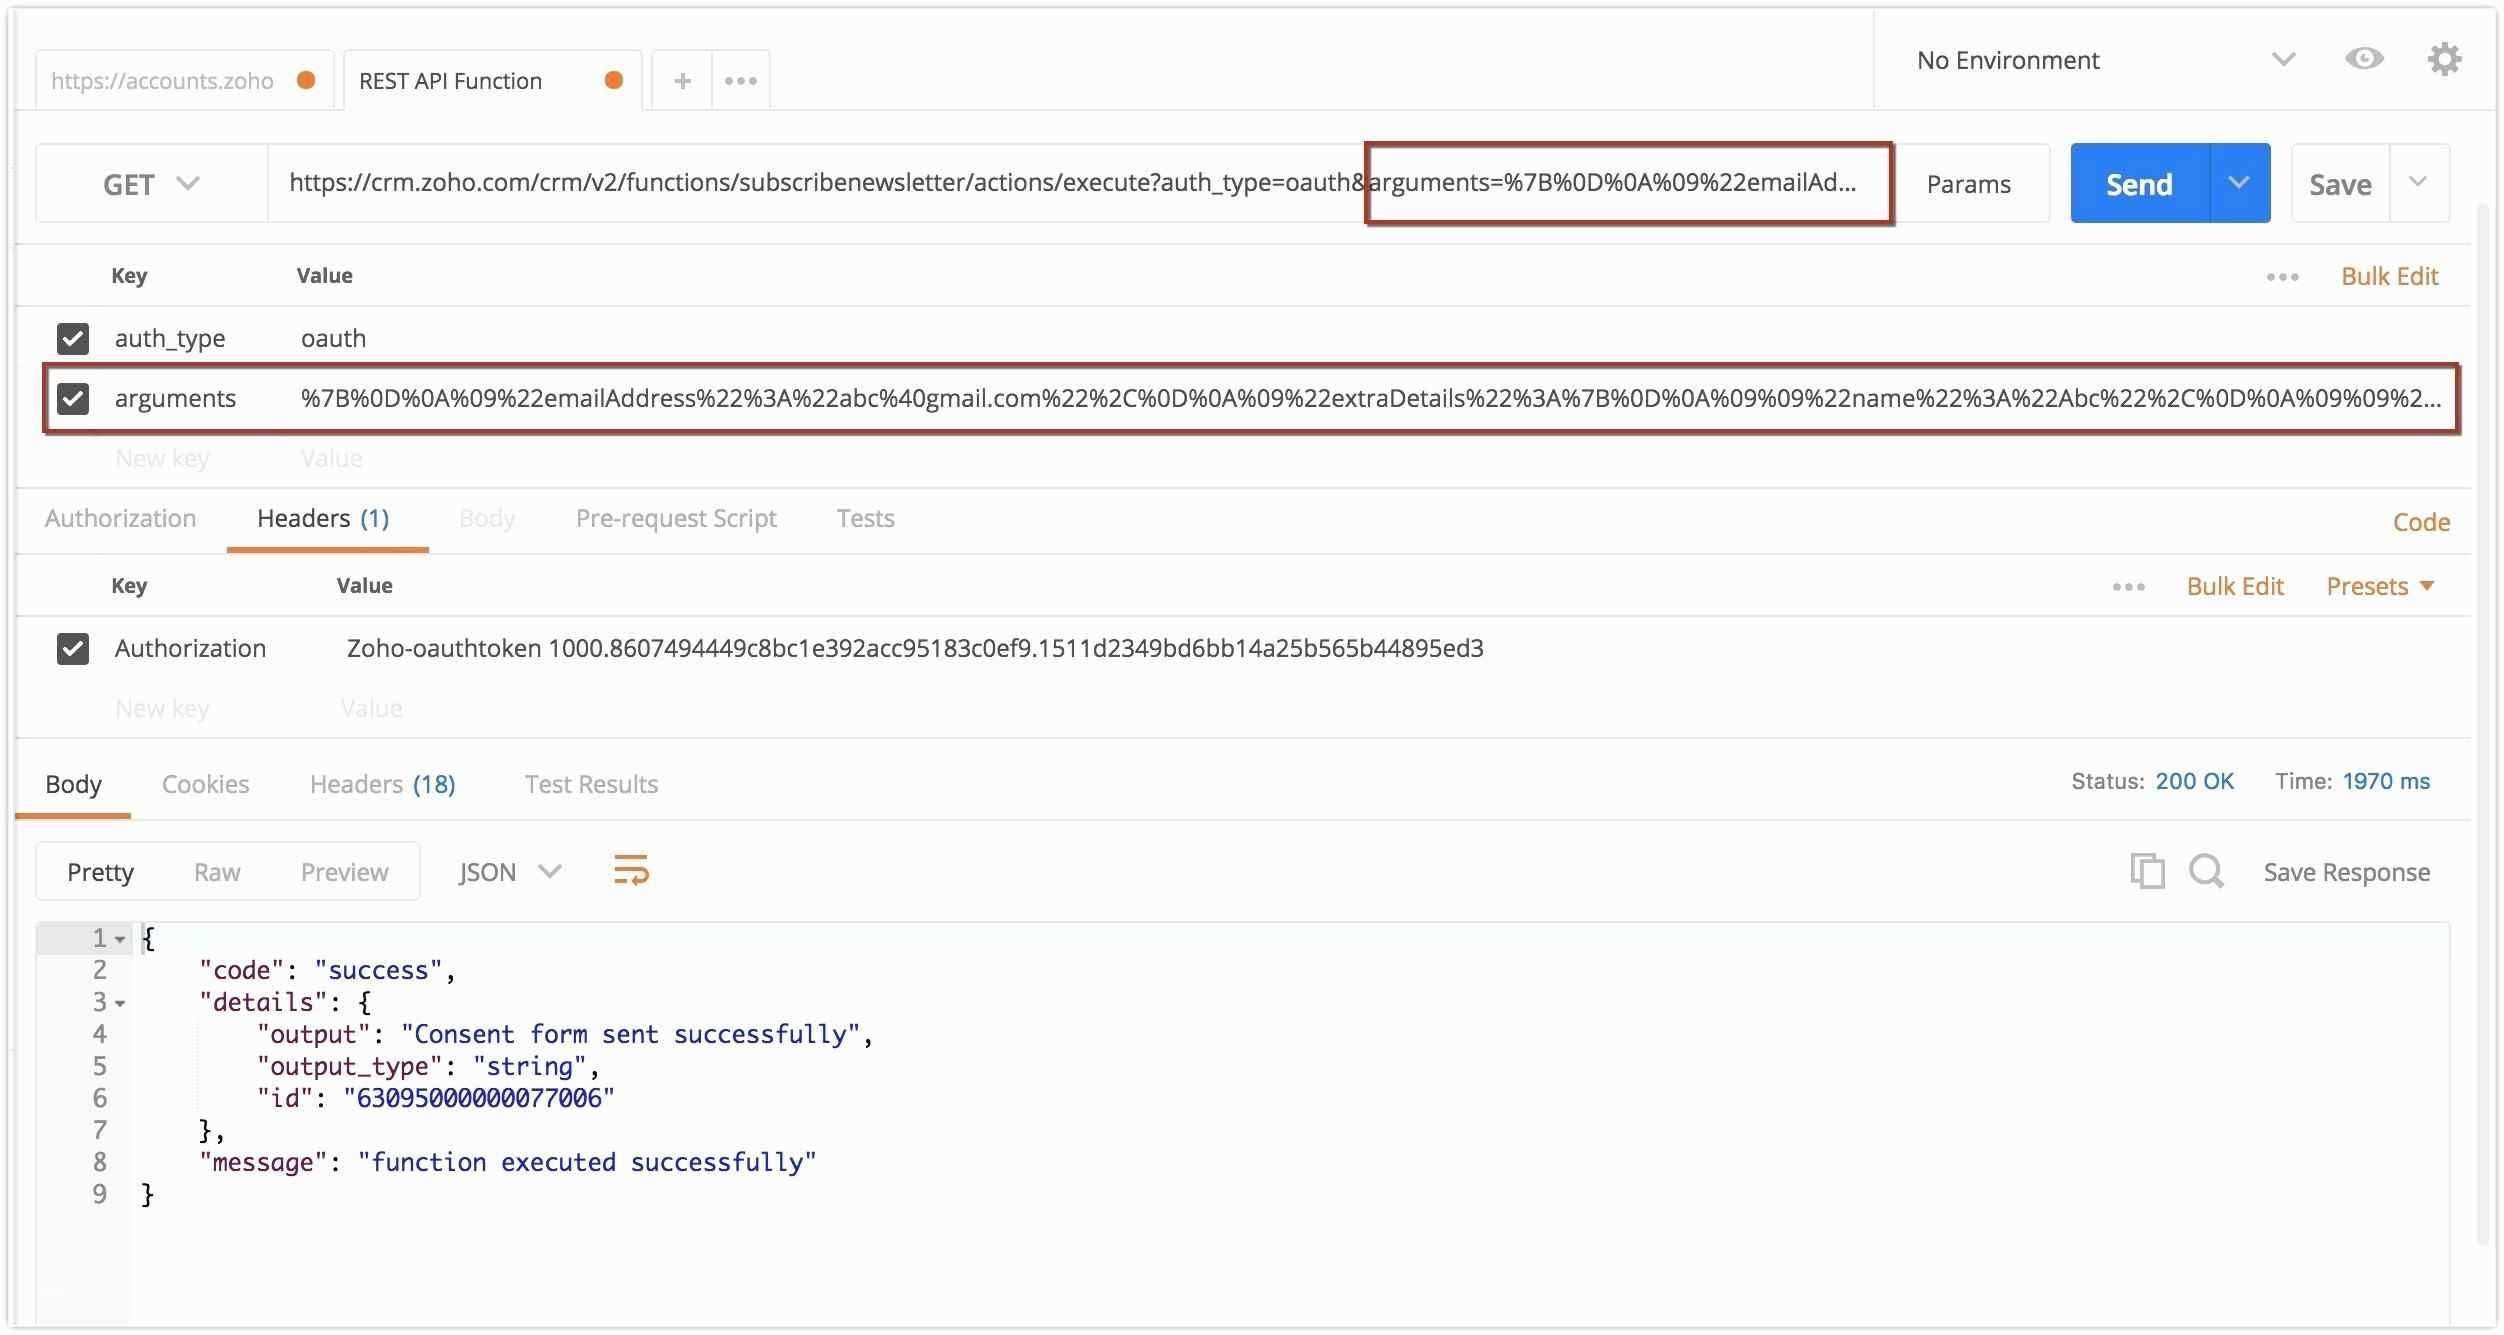Switch to the Authorization tab

pos(119,518)
